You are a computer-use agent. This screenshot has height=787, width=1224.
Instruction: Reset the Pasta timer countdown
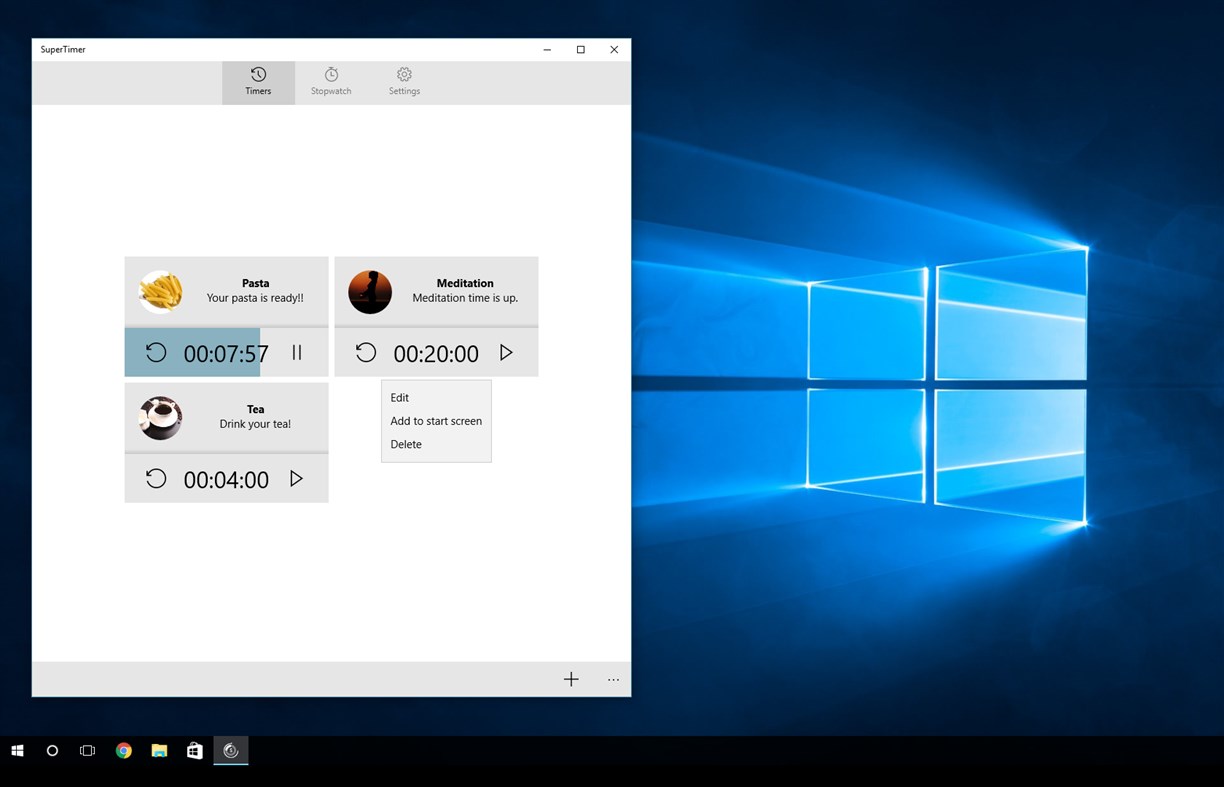(x=156, y=352)
